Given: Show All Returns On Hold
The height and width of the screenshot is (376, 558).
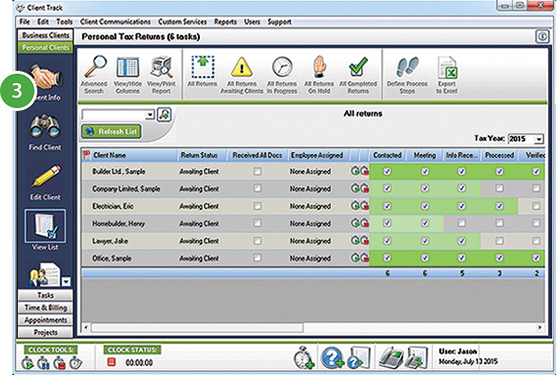Looking at the screenshot, I should [x=319, y=67].
